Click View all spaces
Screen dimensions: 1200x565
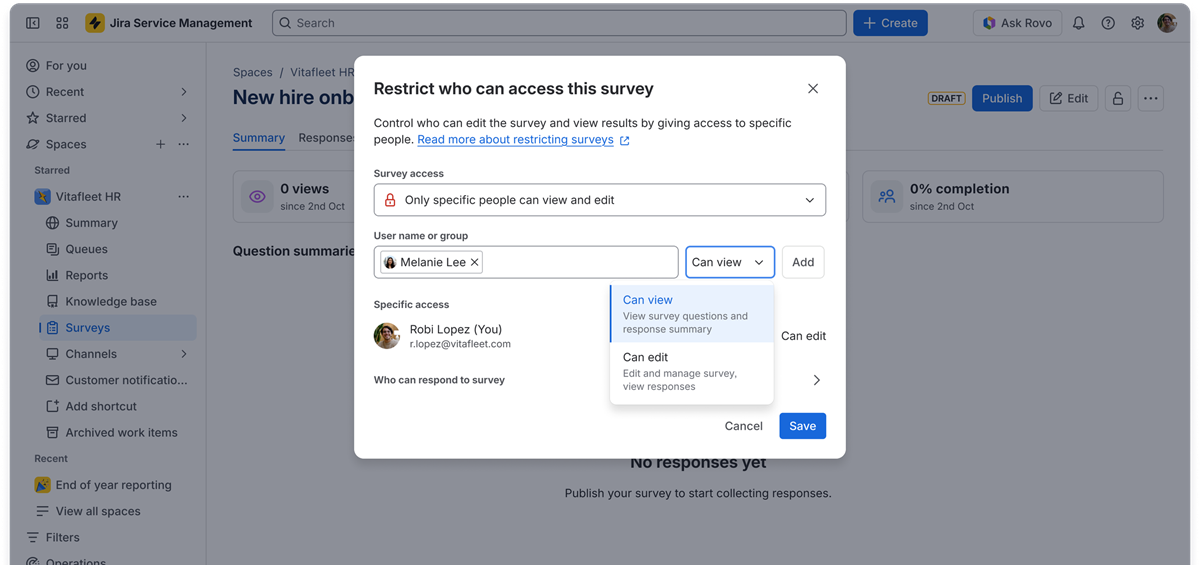point(98,511)
